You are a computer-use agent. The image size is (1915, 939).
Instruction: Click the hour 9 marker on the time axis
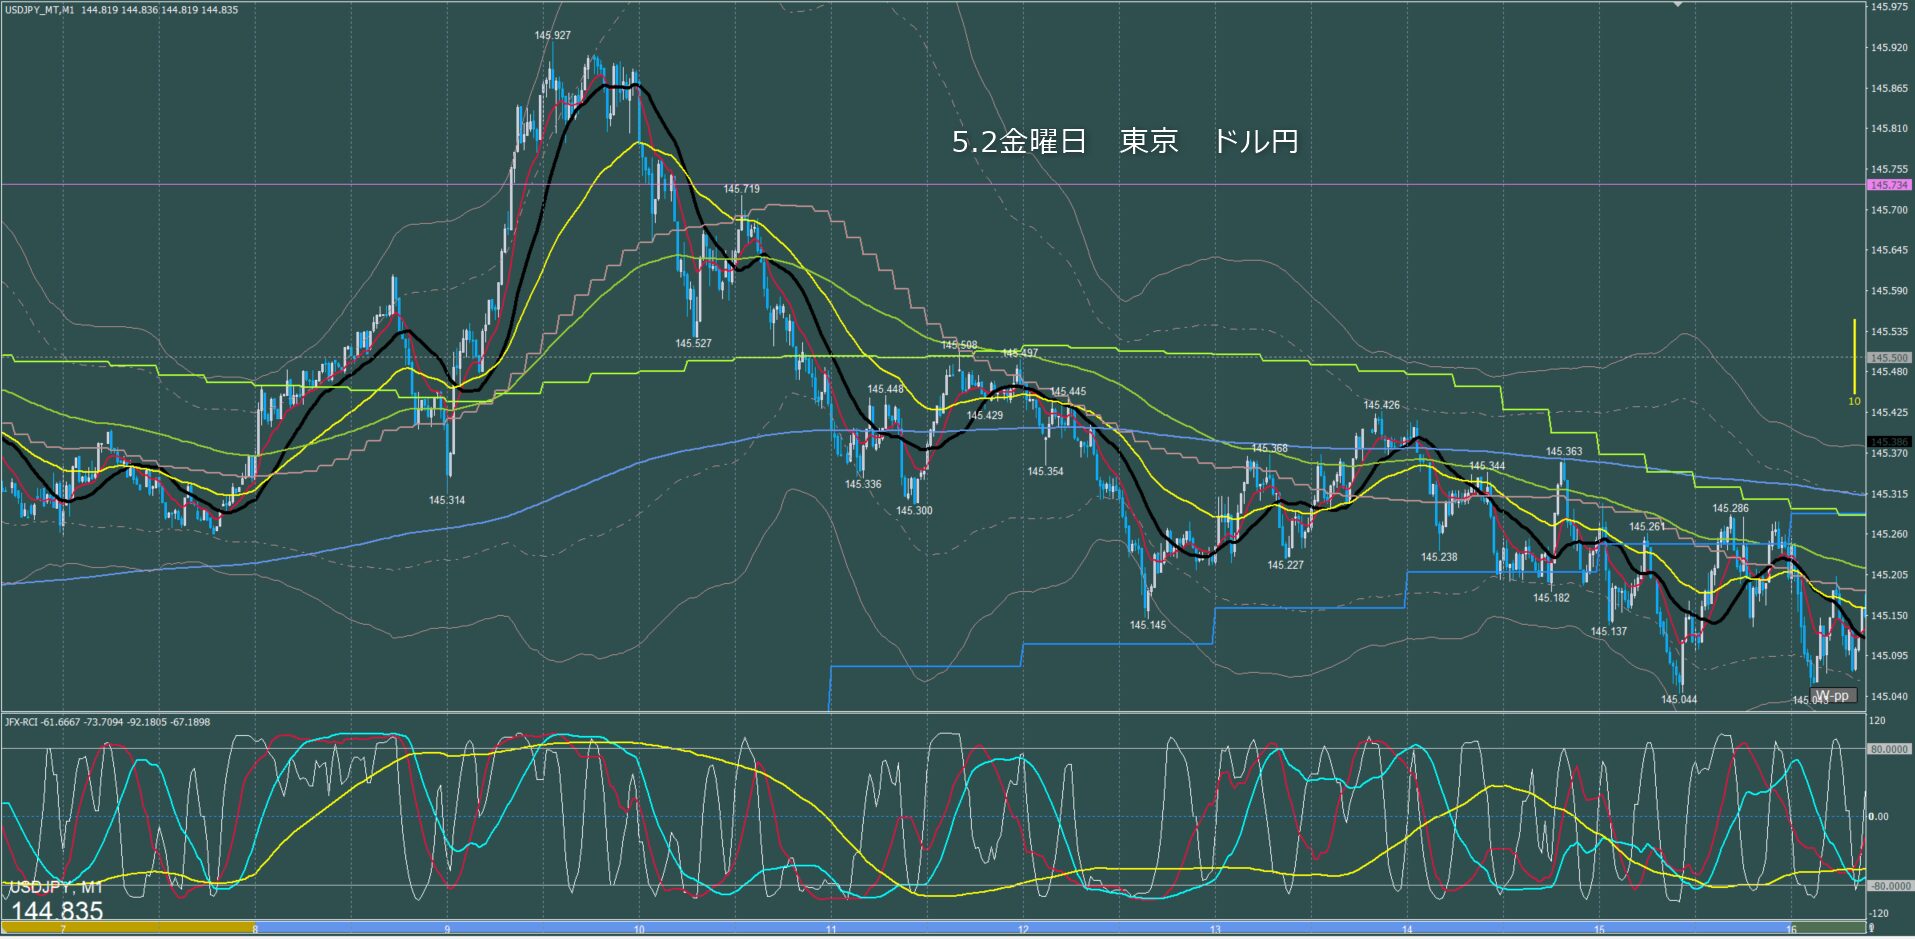(x=447, y=929)
